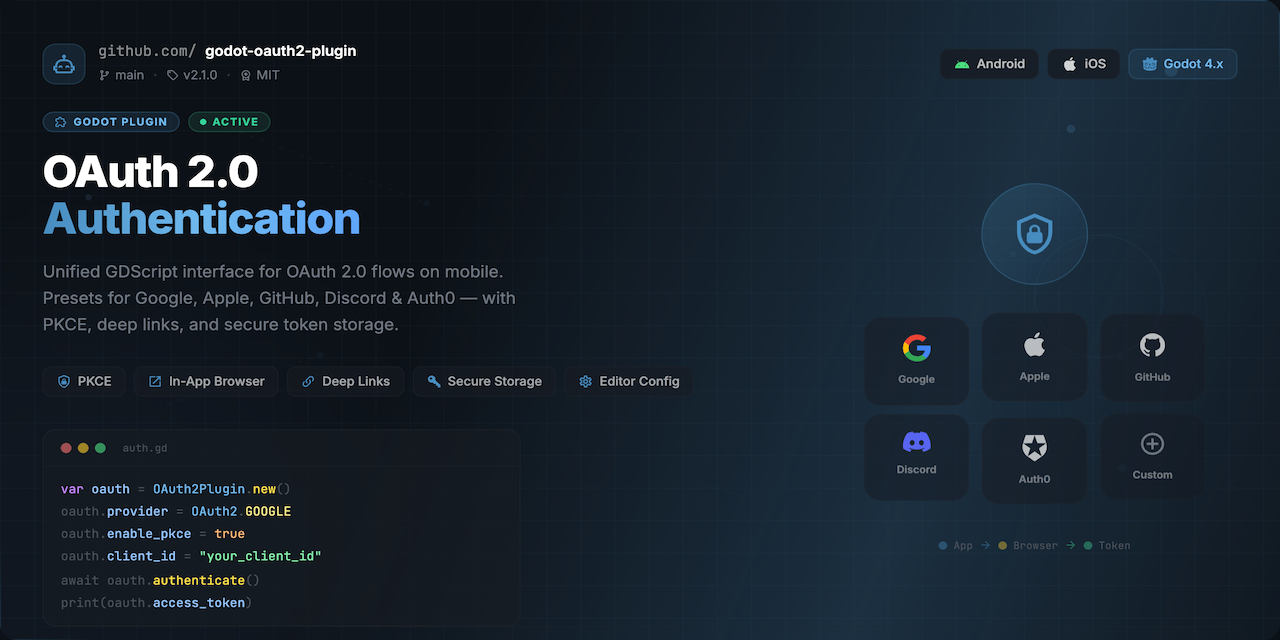Click the blue "Authentication" heading
The image size is (1280, 640).
(201, 218)
